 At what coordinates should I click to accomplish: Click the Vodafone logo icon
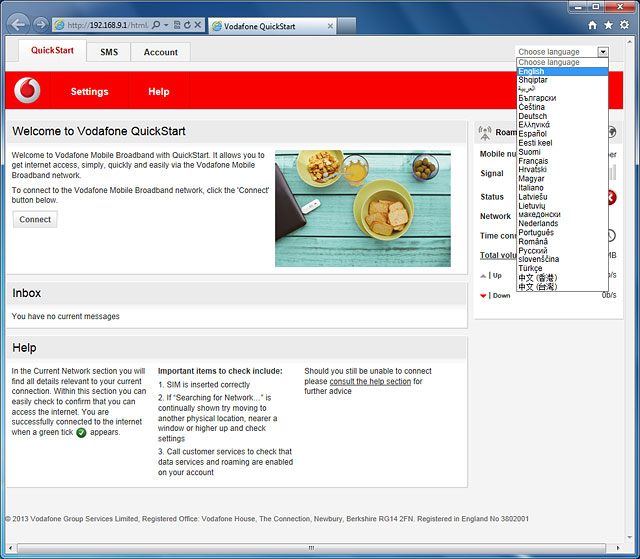pos(27,90)
